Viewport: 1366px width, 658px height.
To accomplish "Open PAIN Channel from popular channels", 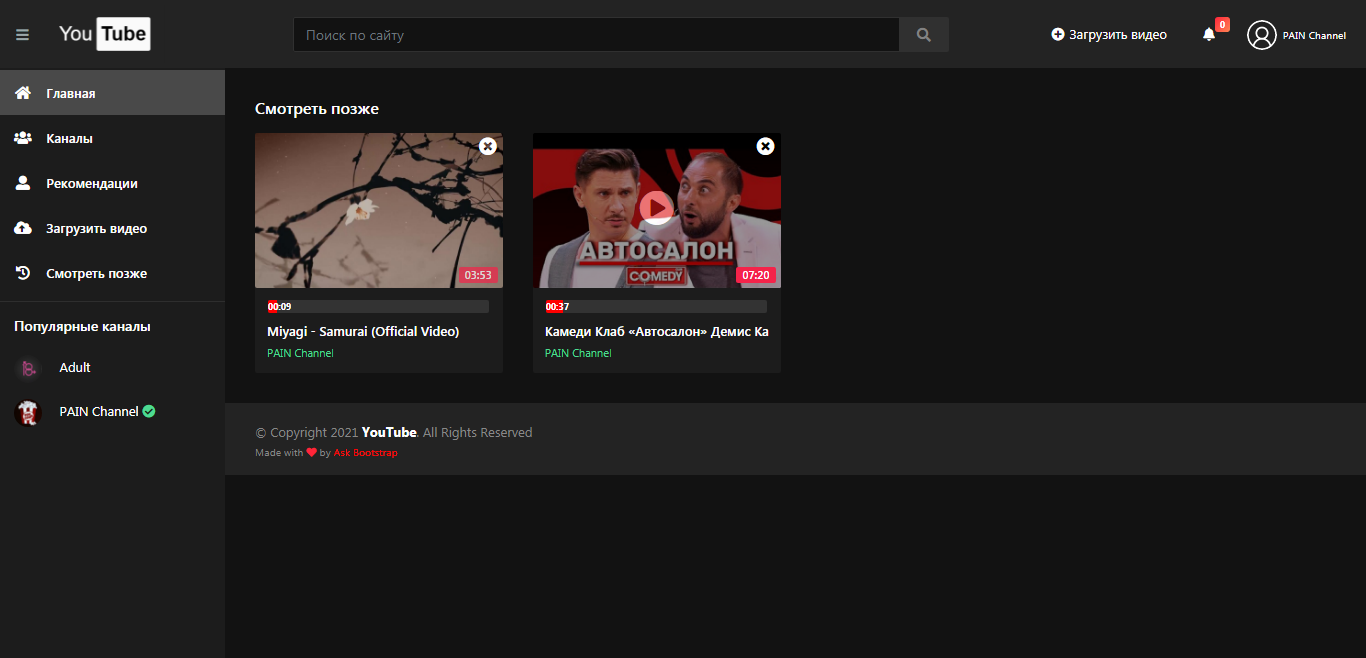I will [x=99, y=411].
